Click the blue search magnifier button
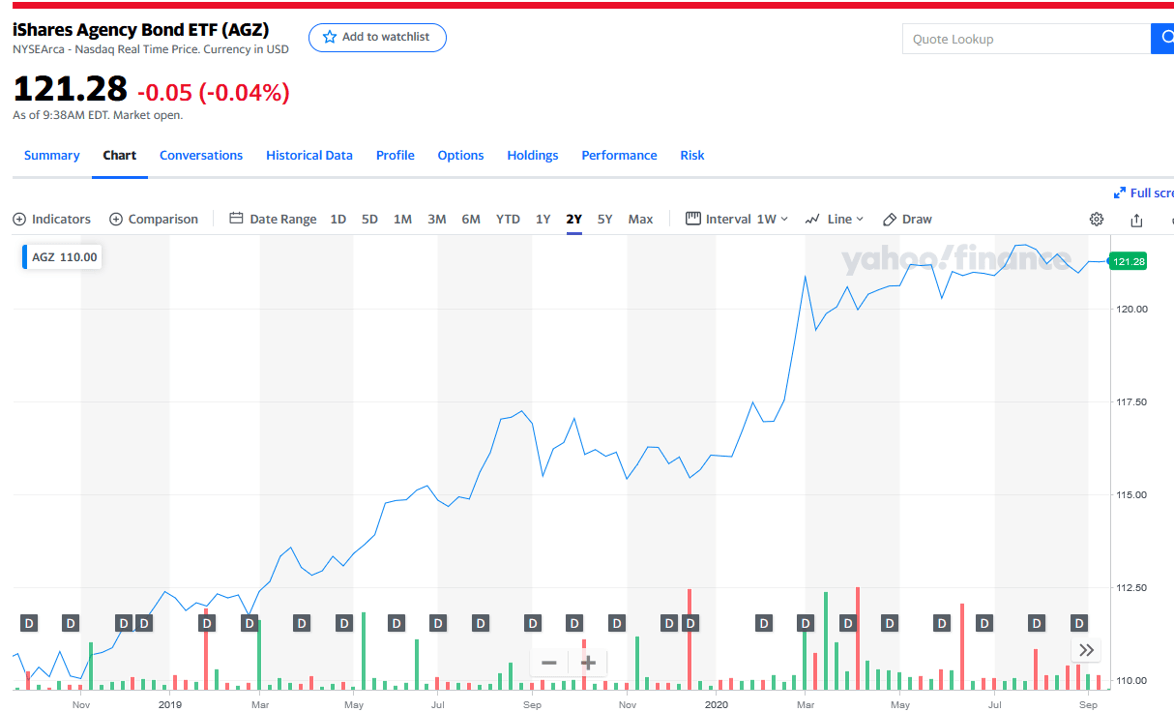 click(x=1164, y=39)
